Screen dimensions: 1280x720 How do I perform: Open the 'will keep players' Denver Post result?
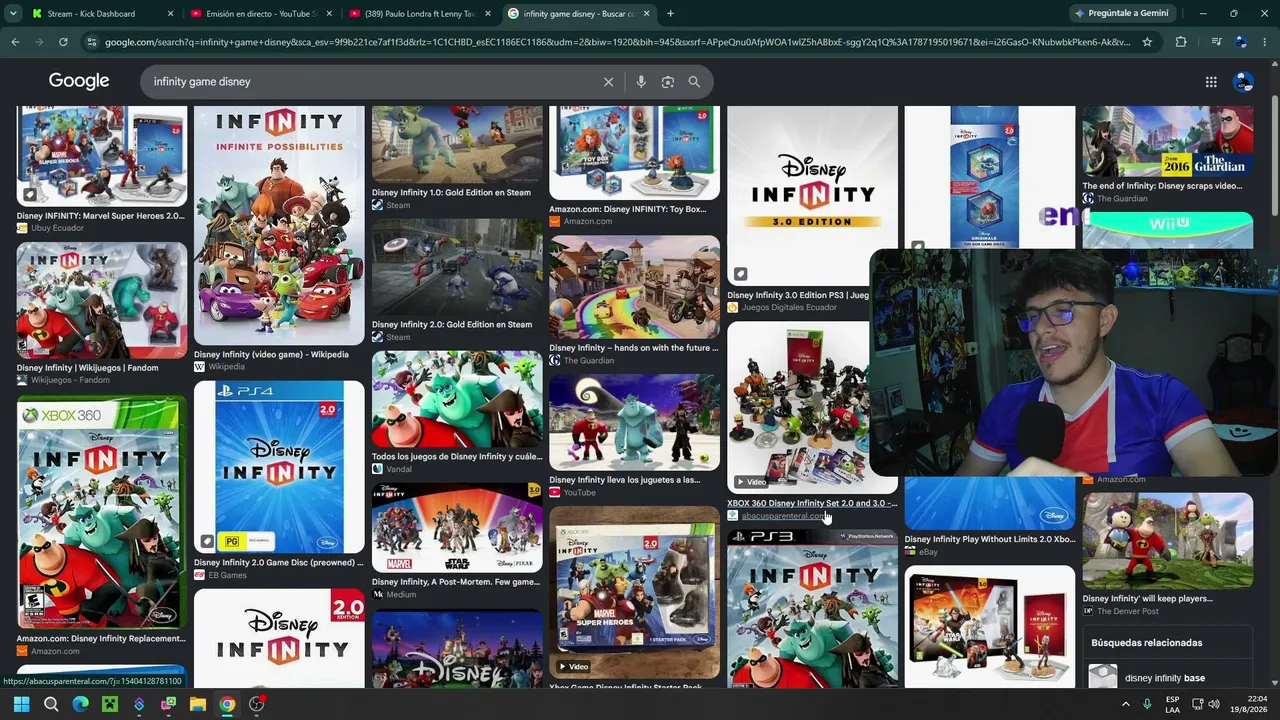[1147, 599]
